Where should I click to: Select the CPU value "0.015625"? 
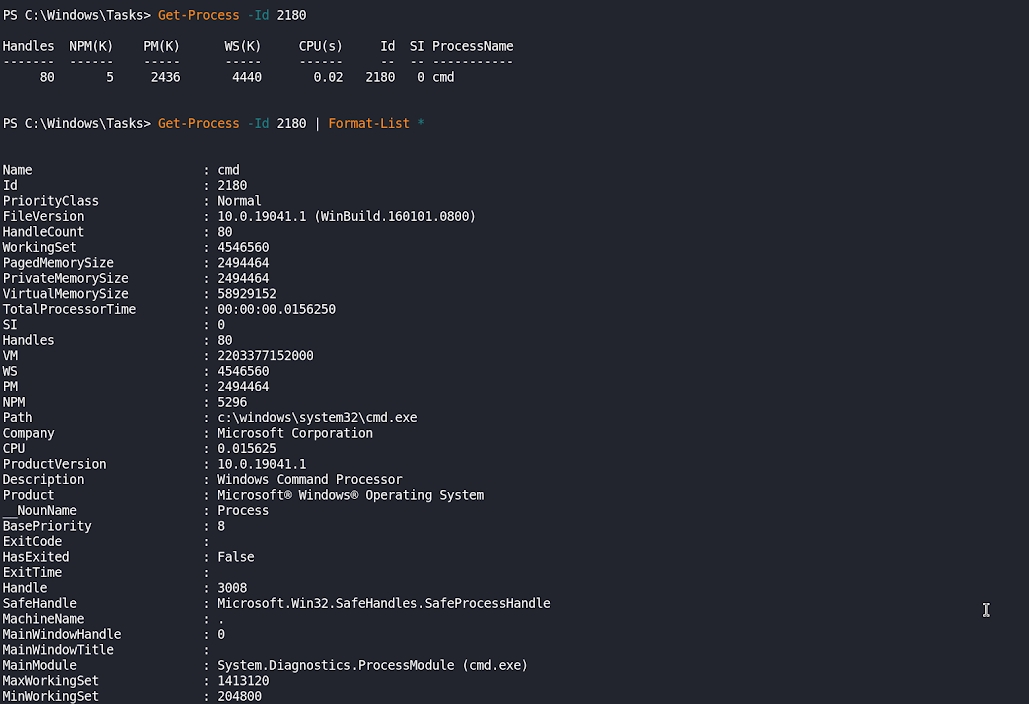coord(247,449)
